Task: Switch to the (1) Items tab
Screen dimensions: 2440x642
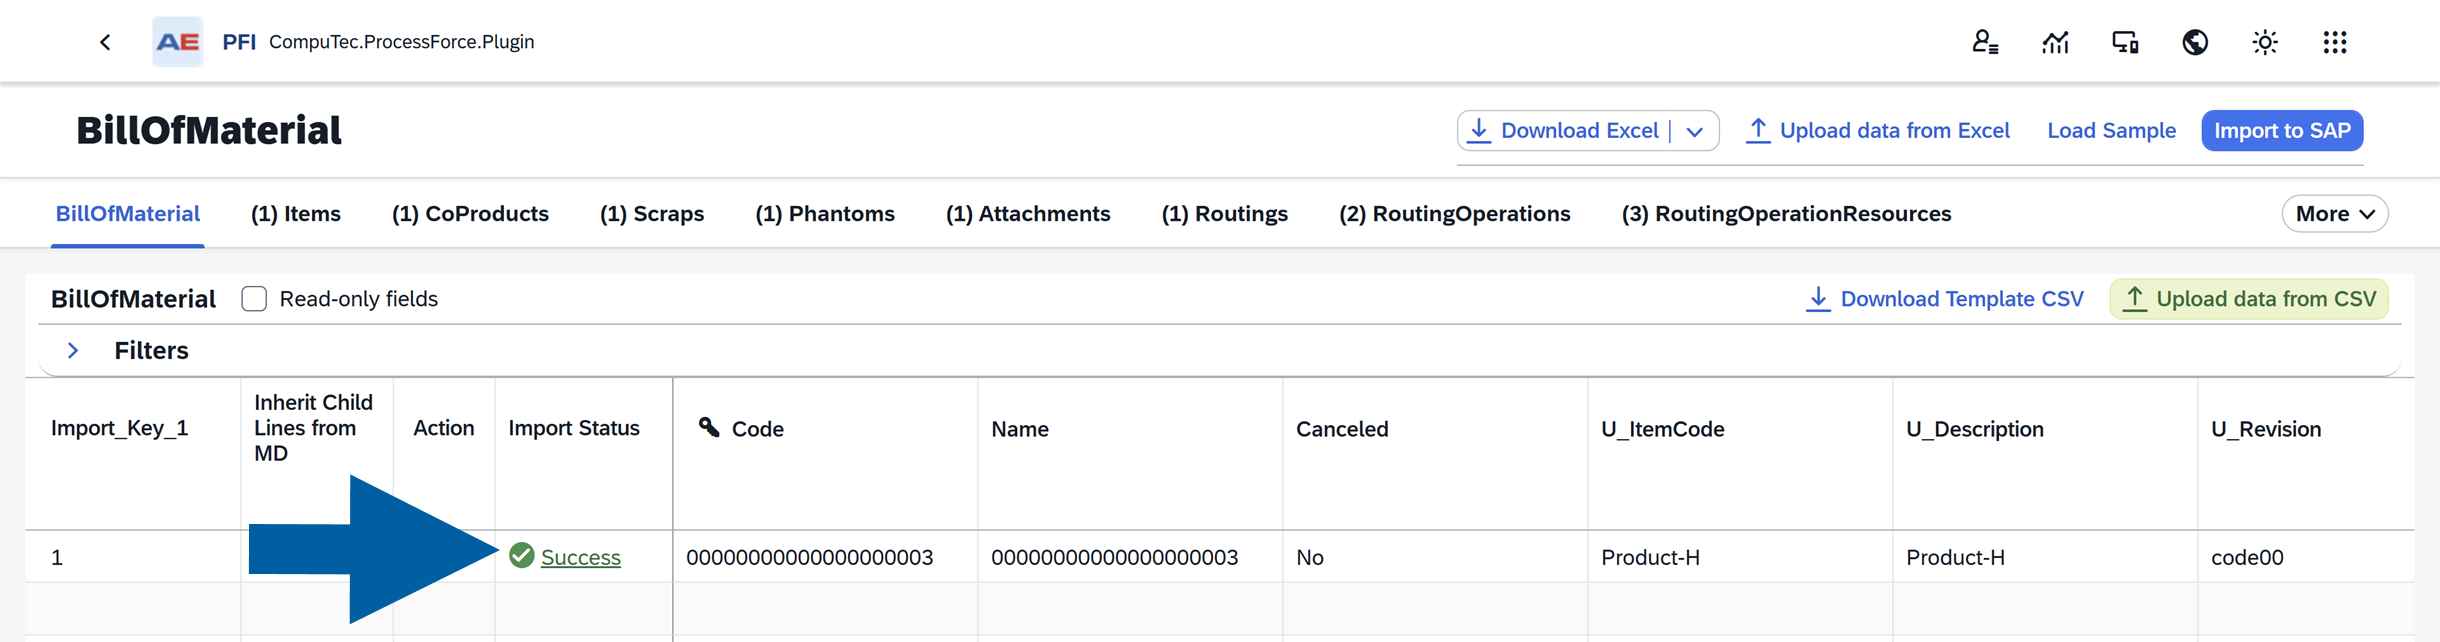Action: (296, 214)
